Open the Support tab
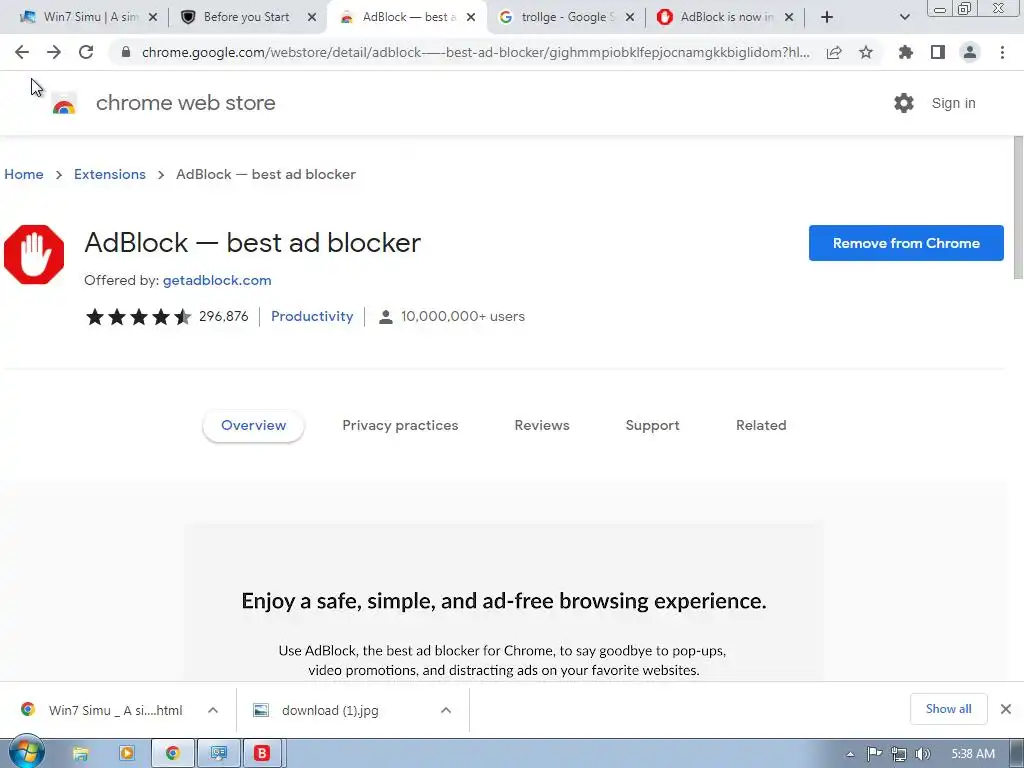Screen dimensions: 1024x768 652,426
